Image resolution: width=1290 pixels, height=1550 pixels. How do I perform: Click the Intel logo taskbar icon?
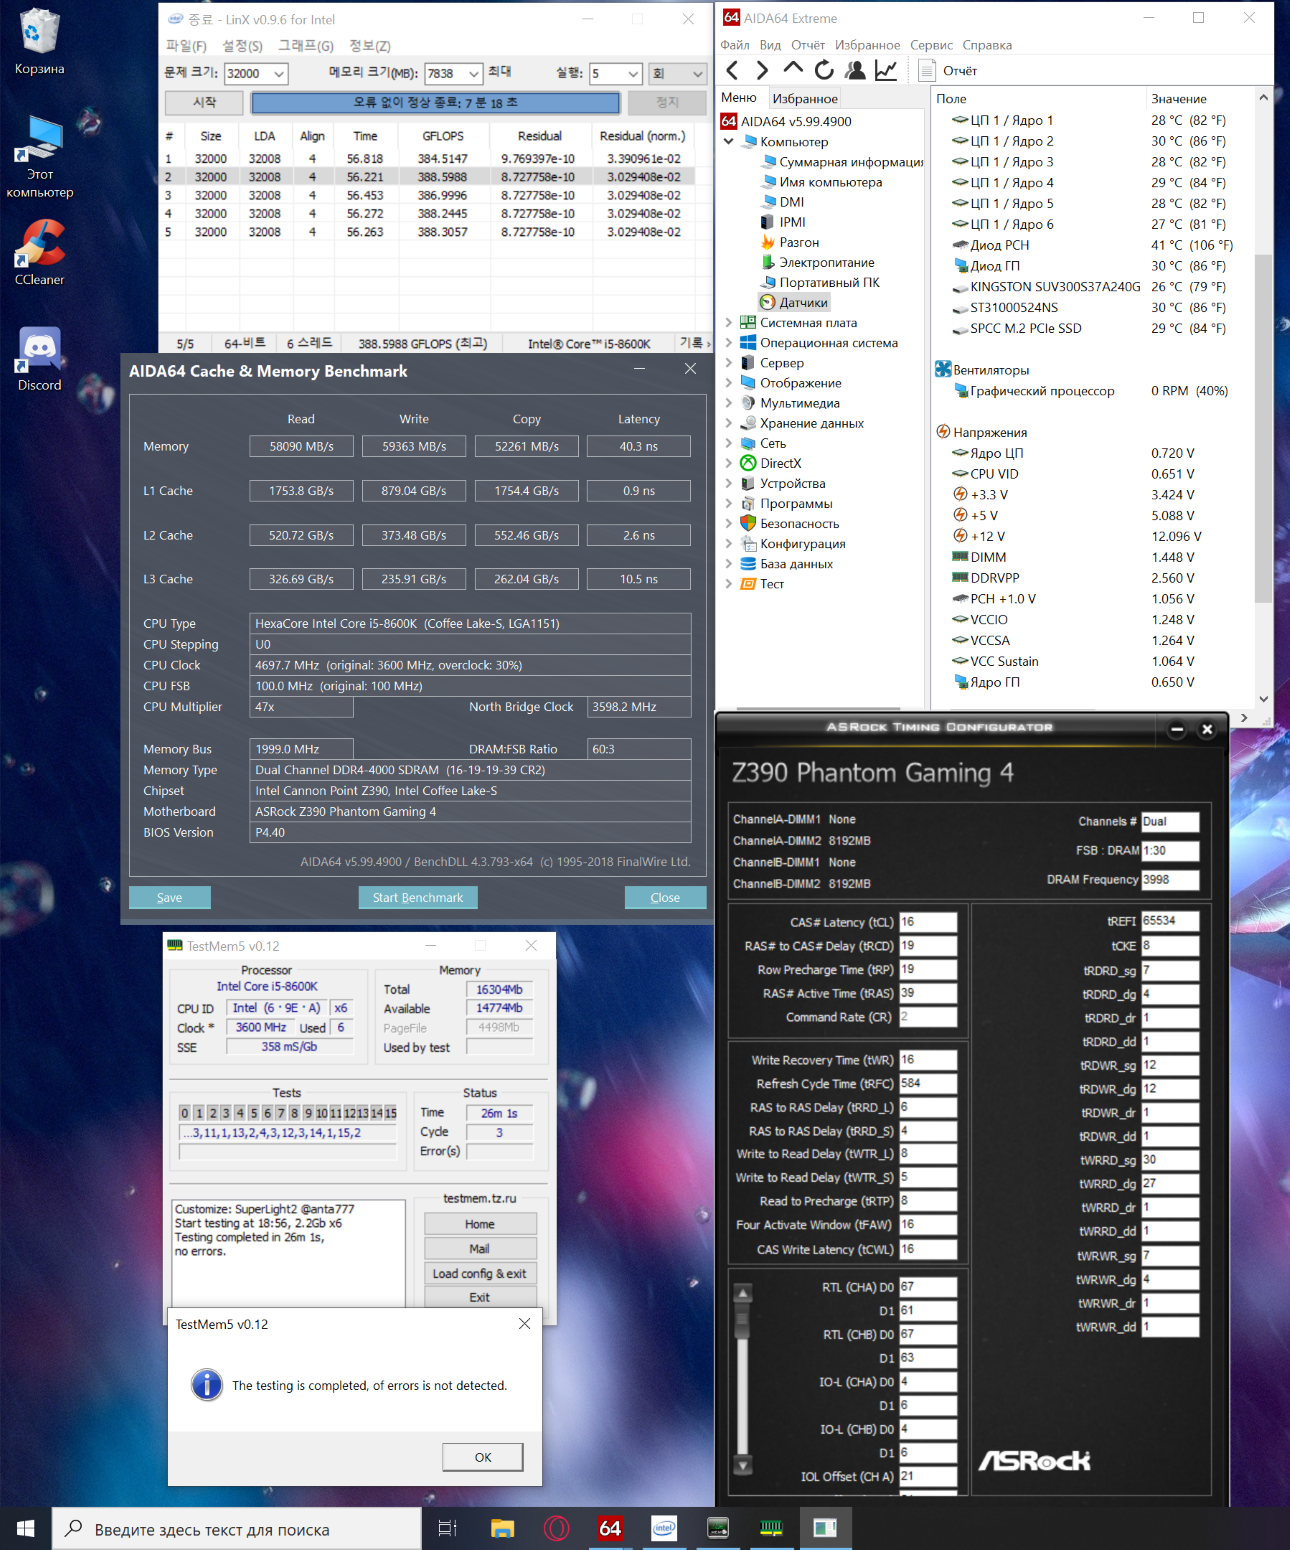click(664, 1529)
